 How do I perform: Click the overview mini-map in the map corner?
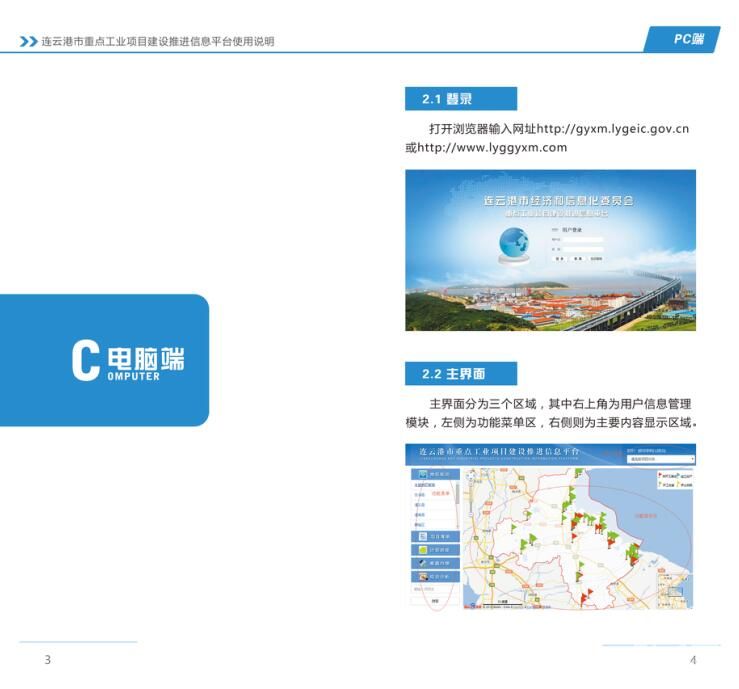[x=675, y=589]
